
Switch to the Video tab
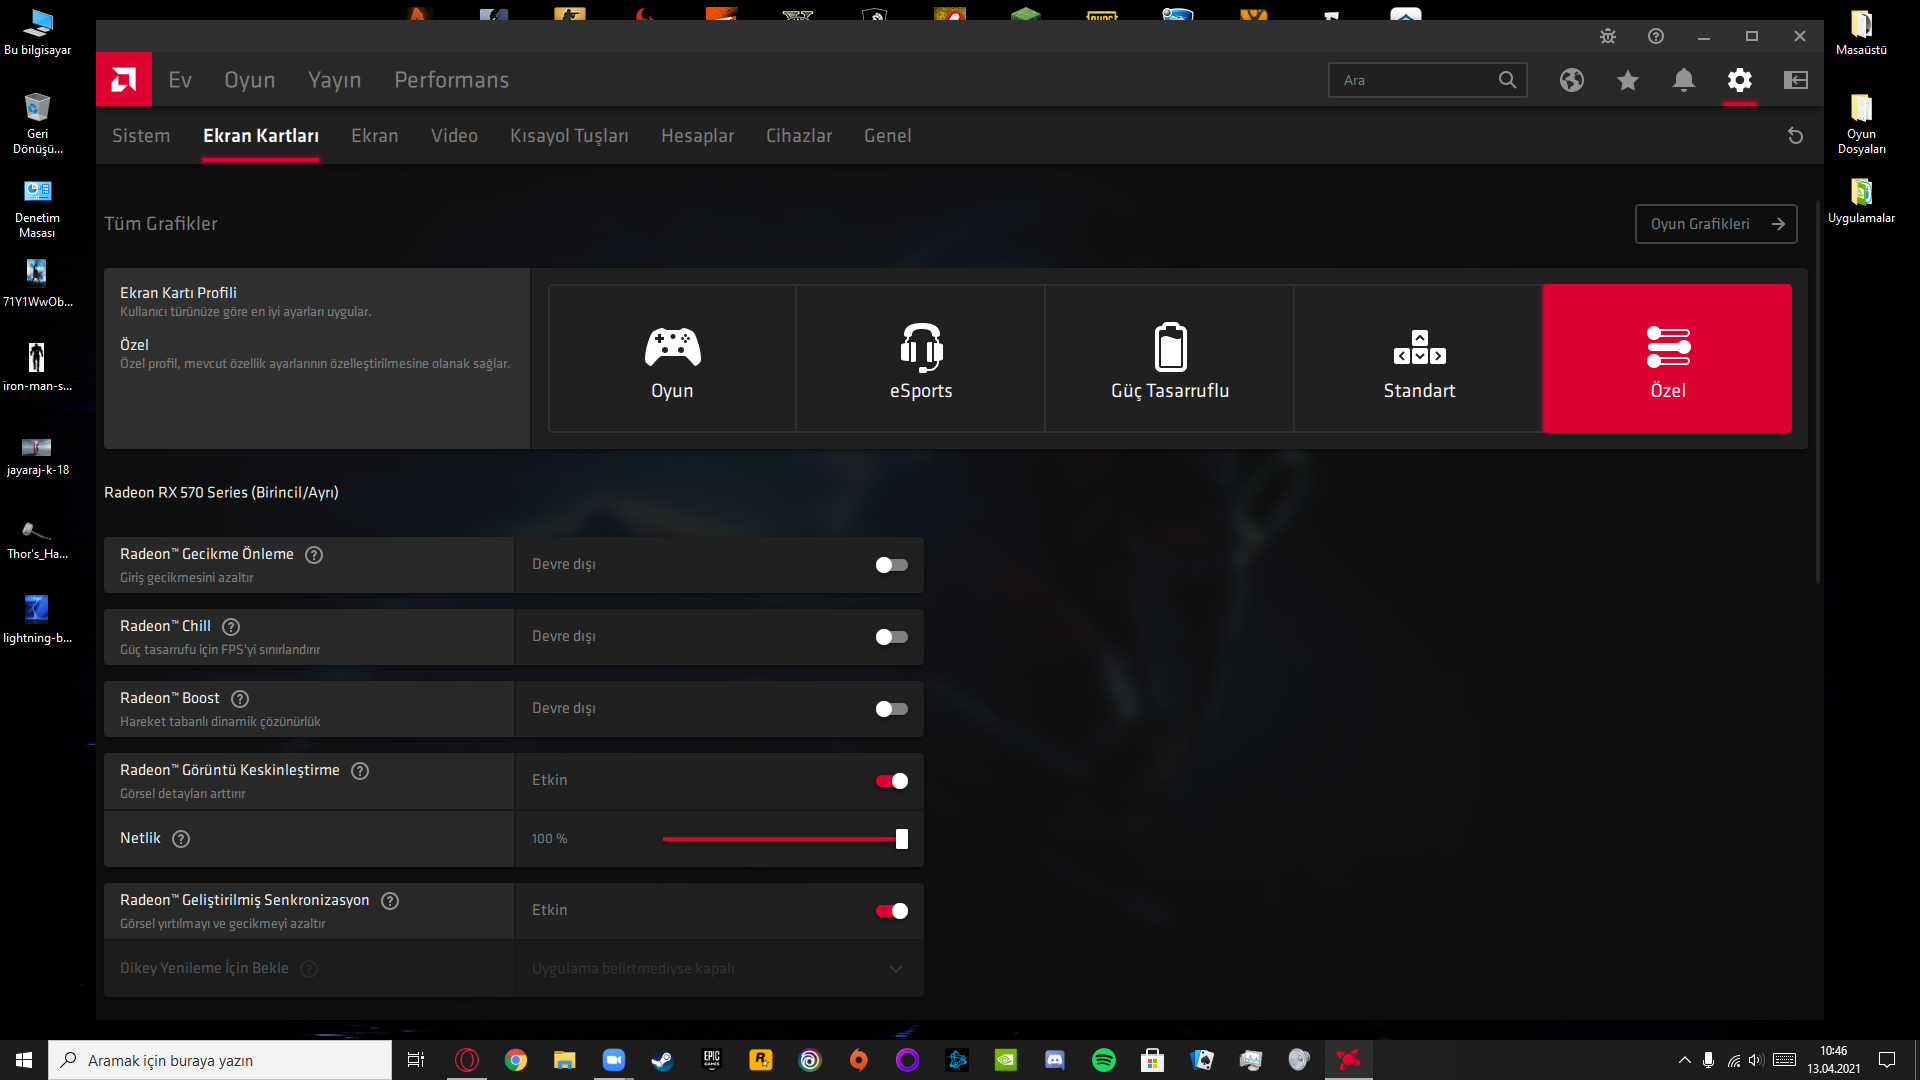454,136
